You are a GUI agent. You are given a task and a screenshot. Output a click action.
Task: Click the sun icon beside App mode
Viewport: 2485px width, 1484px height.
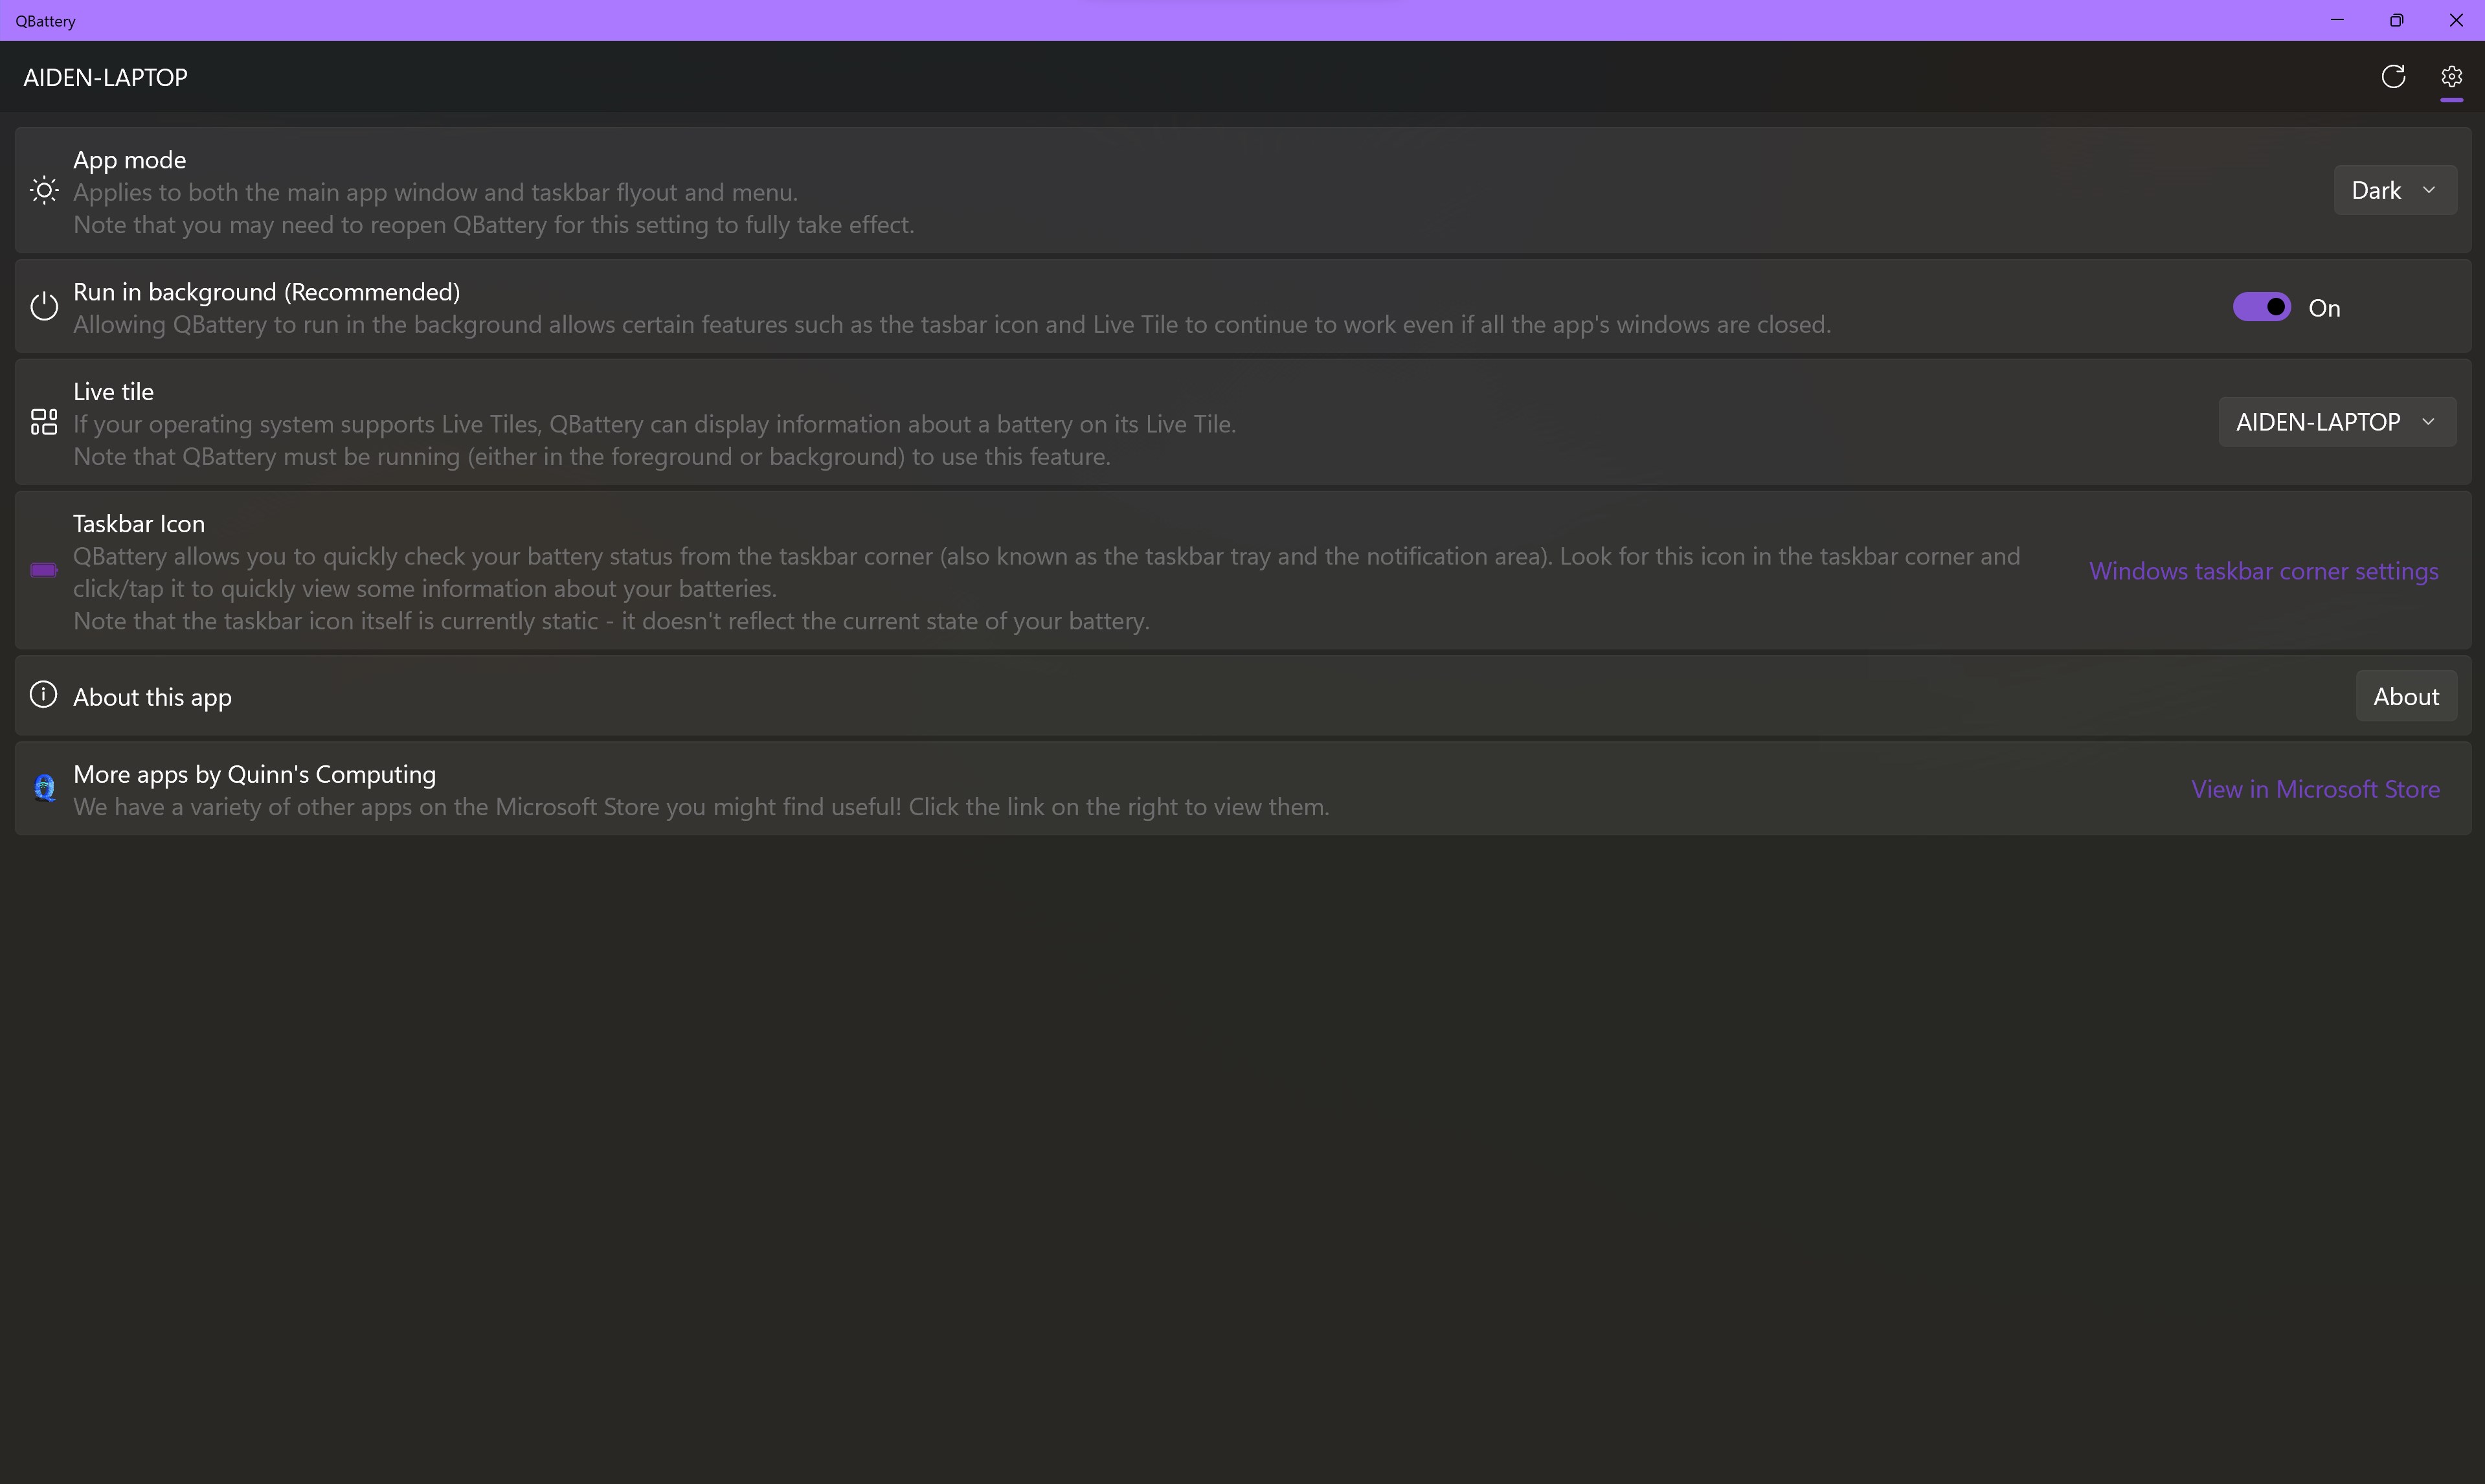click(x=44, y=190)
